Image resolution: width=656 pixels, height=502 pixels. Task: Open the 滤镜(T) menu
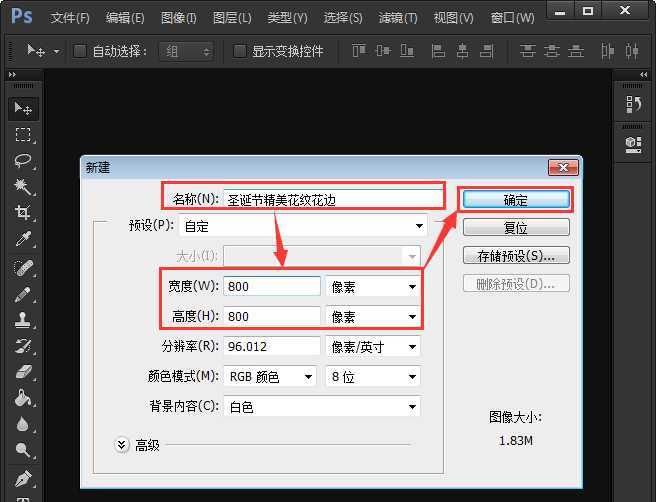click(398, 18)
